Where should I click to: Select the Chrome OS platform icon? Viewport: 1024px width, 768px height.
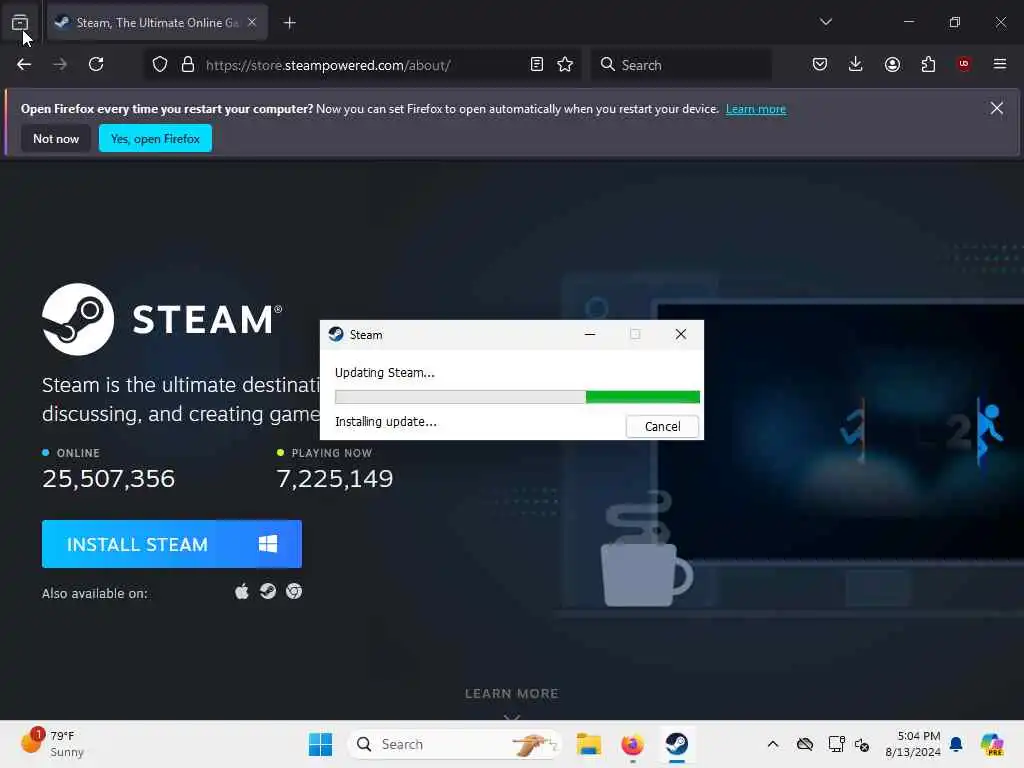pos(294,592)
